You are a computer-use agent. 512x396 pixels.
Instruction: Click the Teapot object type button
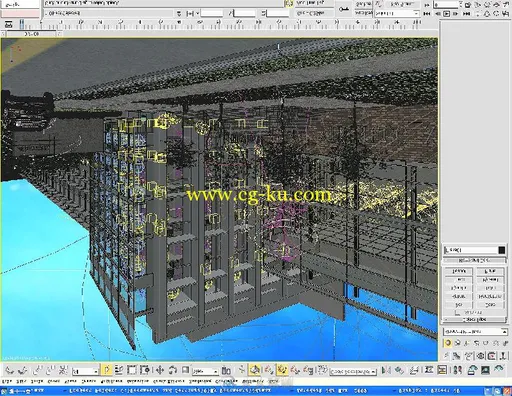(x=459, y=271)
